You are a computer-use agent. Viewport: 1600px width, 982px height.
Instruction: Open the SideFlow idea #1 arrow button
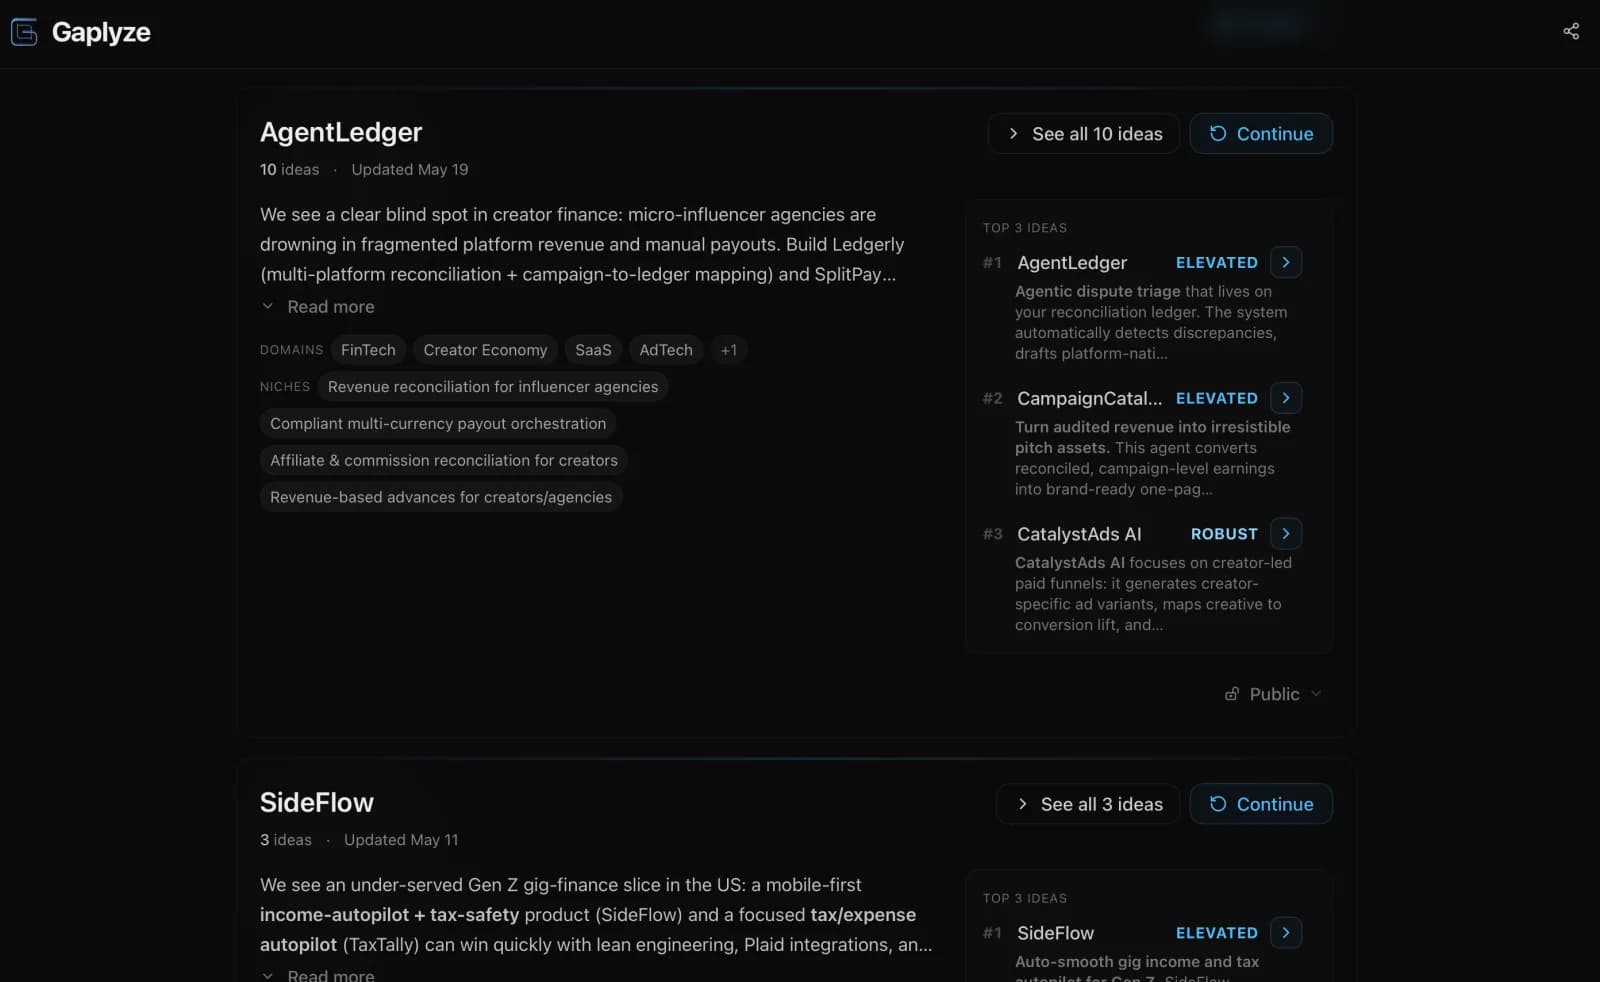(1286, 933)
